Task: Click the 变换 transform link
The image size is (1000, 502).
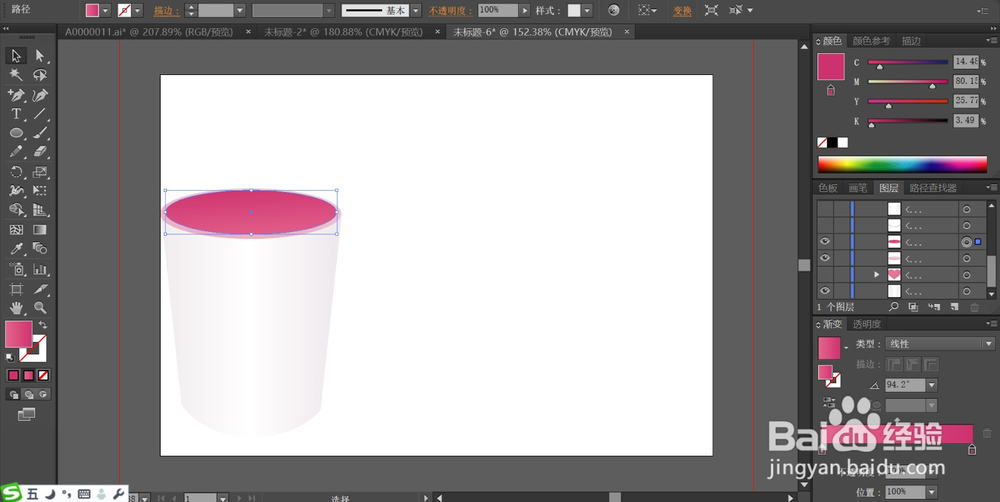Action: click(x=681, y=10)
